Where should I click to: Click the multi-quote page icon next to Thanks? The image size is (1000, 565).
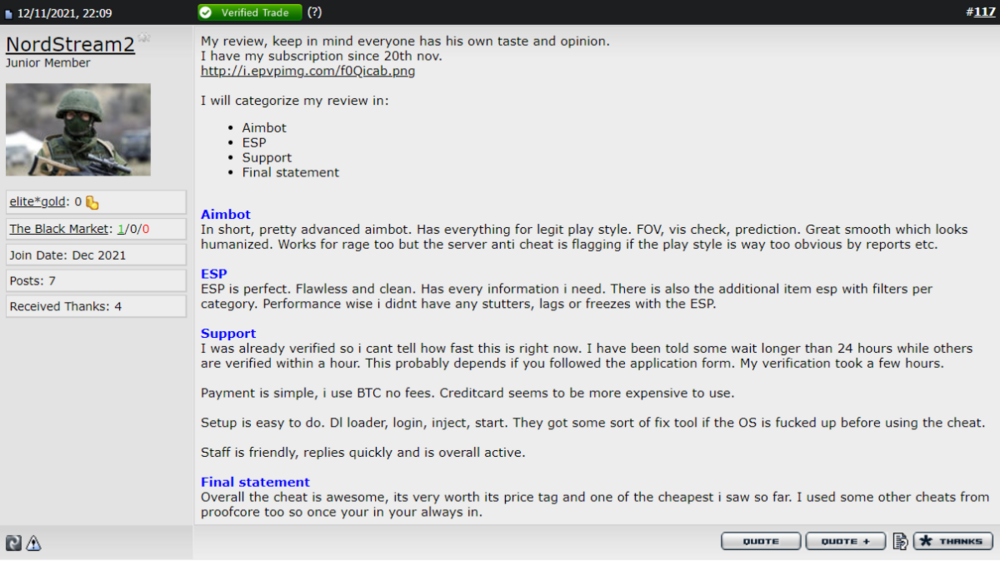pos(900,541)
